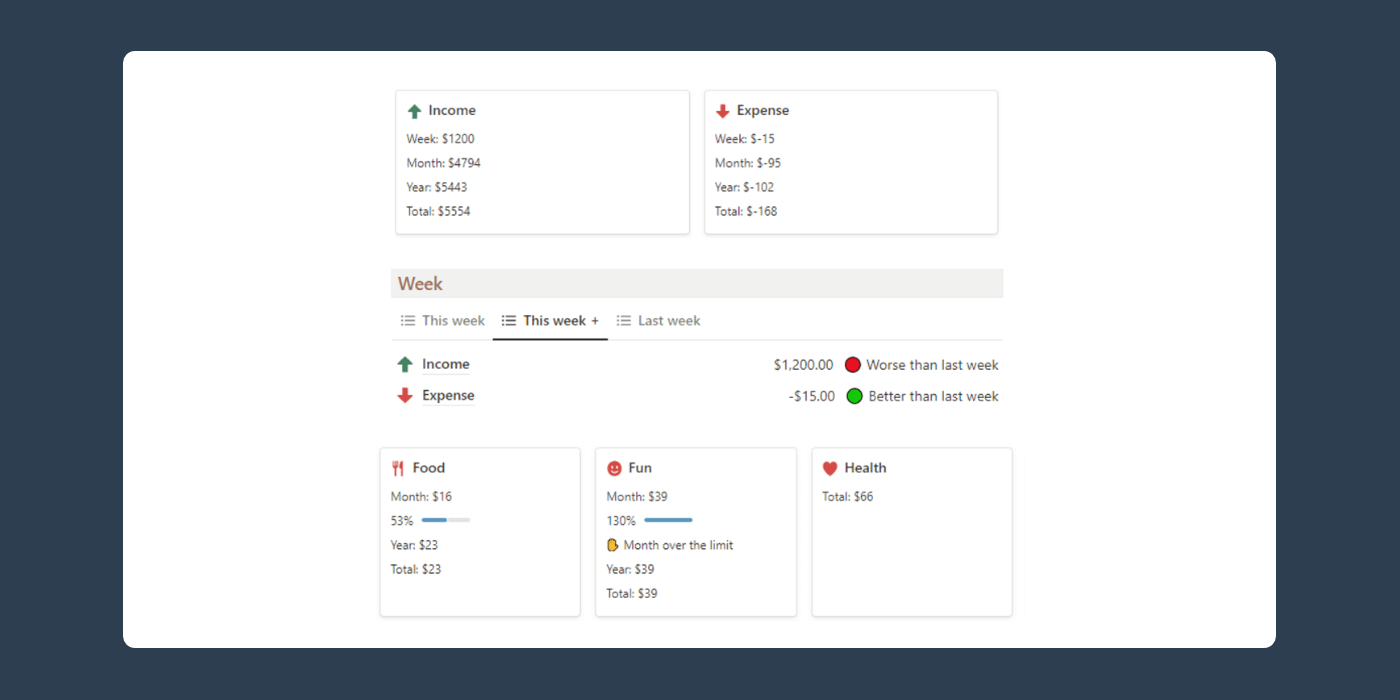Click the red smiley Fun icon
This screenshot has width=1400, height=700.
click(614, 468)
